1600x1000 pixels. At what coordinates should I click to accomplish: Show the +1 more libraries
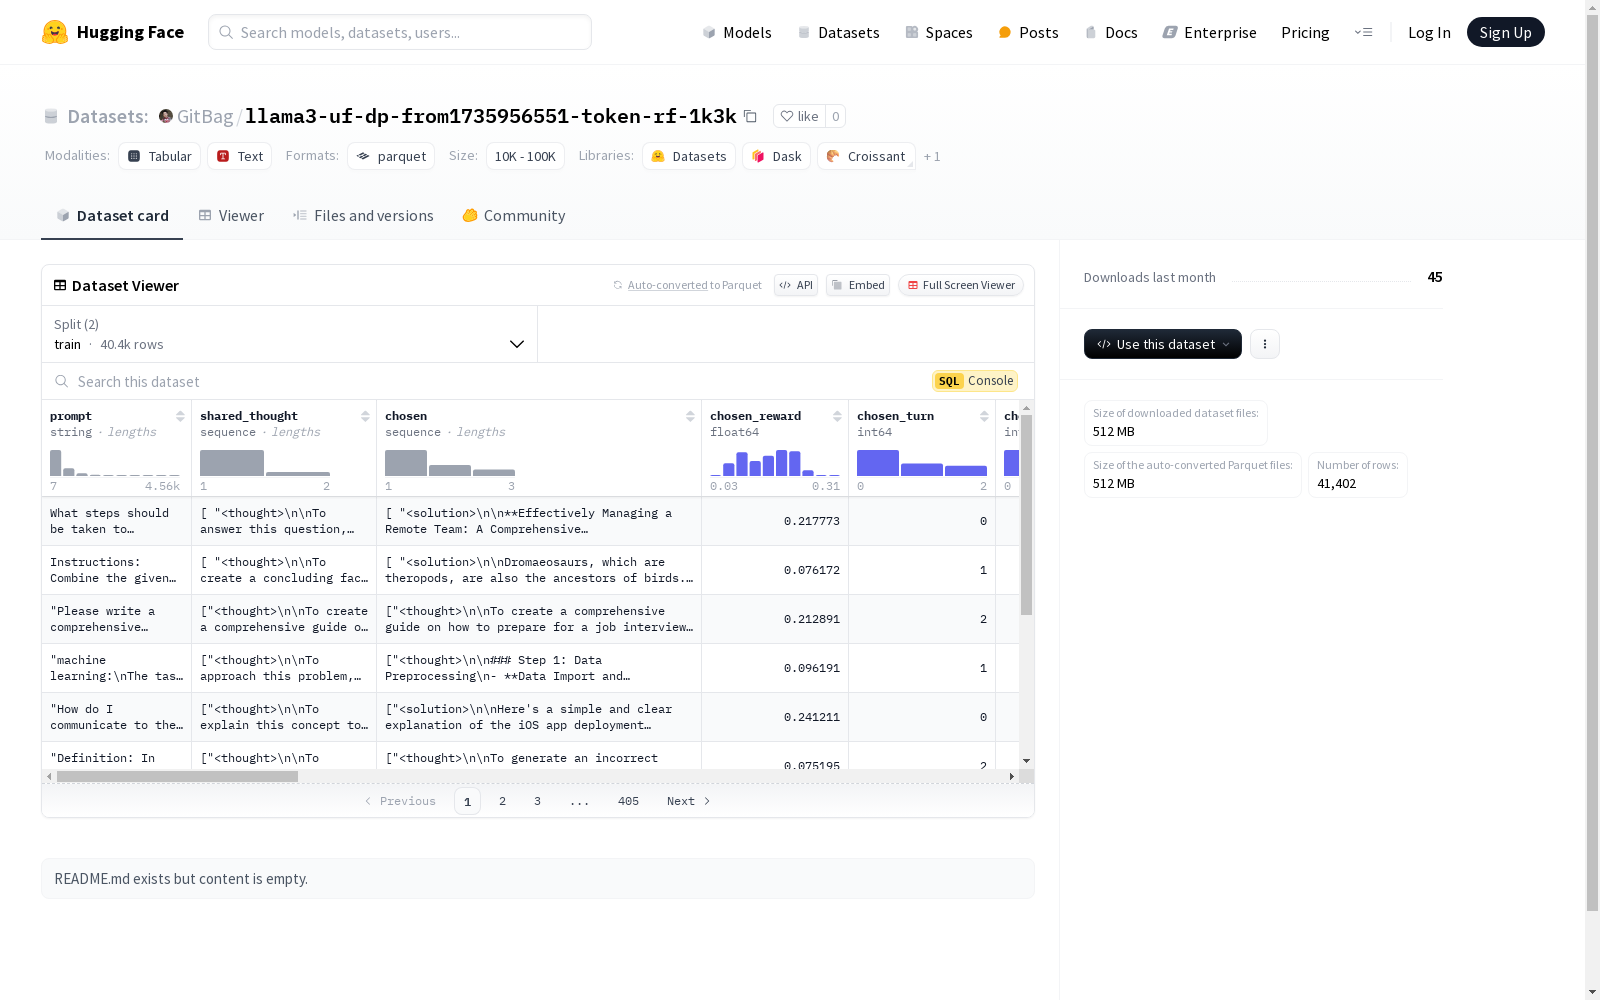932,156
